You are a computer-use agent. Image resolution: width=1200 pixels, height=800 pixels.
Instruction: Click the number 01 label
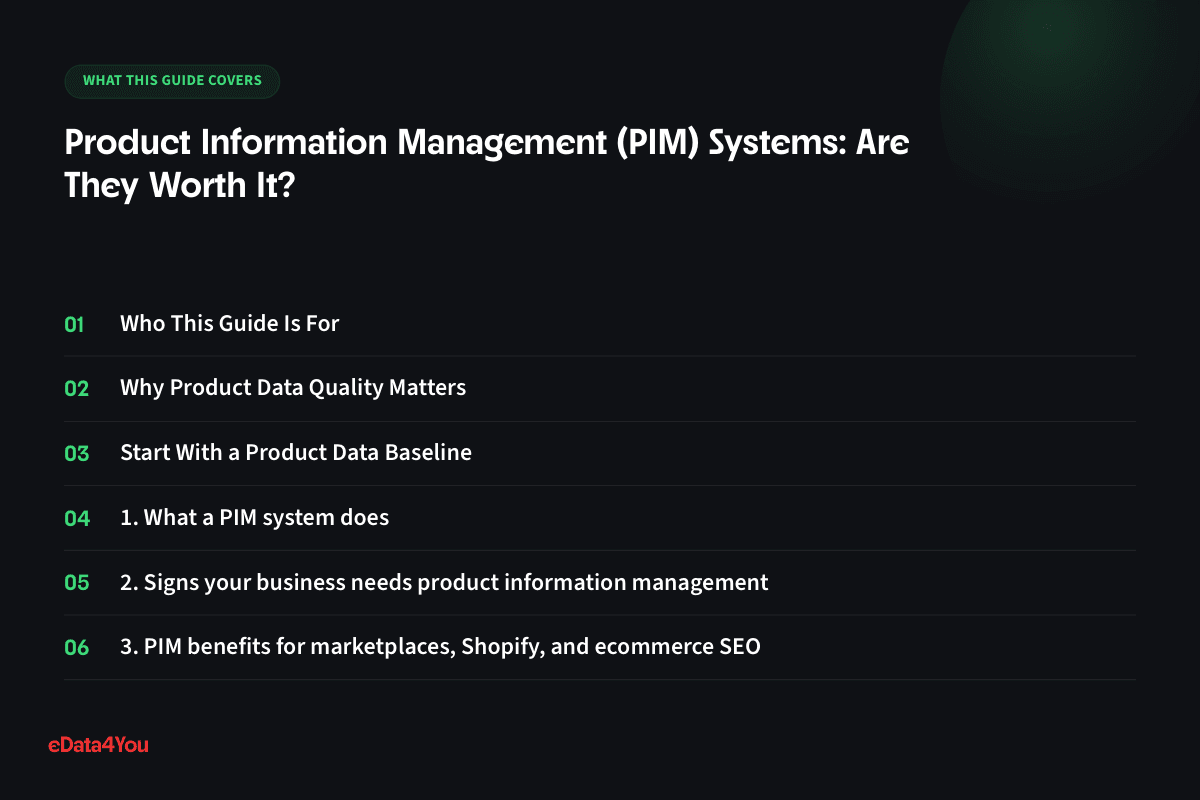74,323
